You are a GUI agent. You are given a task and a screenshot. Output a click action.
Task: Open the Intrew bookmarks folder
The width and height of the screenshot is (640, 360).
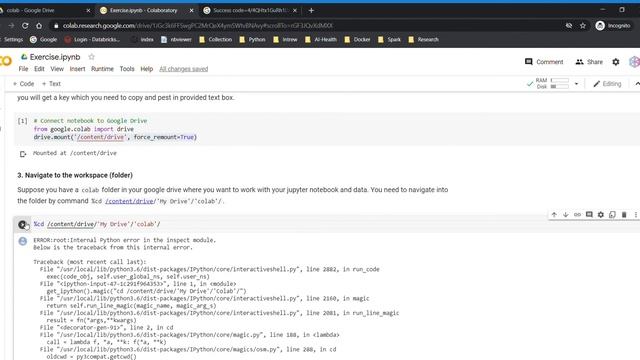(x=285, y=40)
